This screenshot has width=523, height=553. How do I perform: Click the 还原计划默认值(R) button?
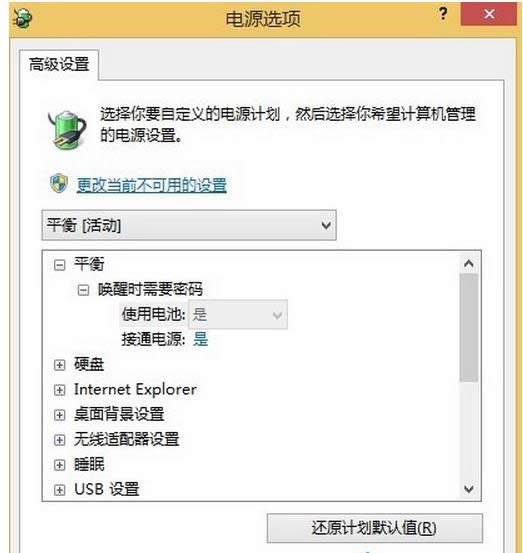[375, 528]
